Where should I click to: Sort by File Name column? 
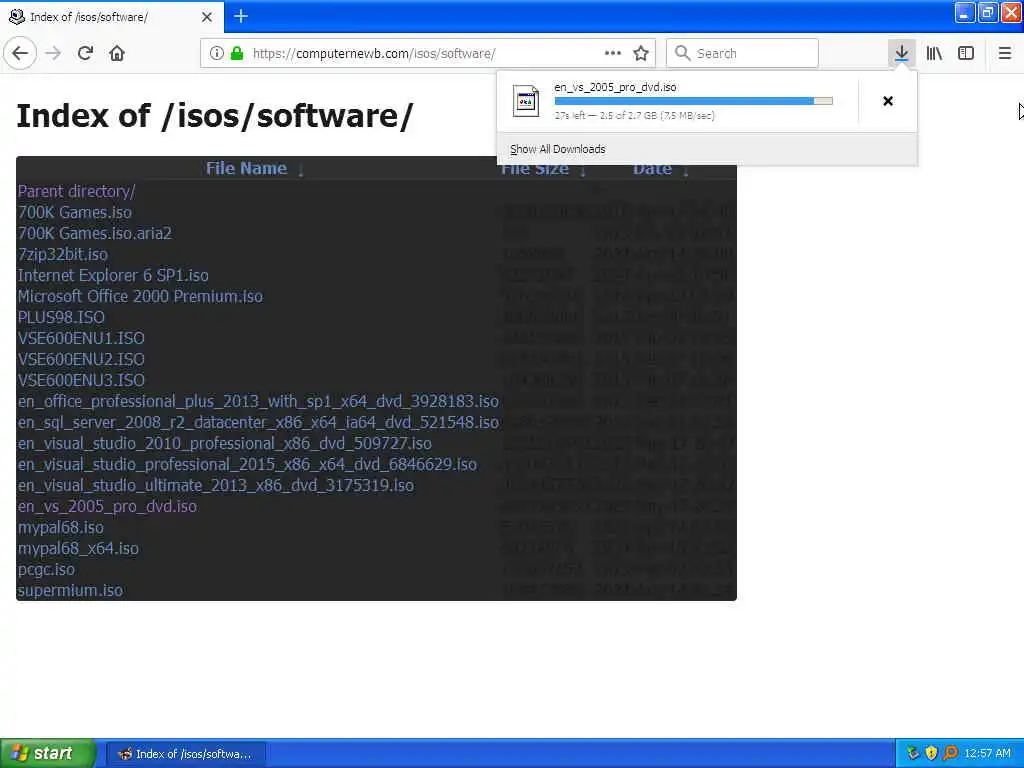point(246,168)
